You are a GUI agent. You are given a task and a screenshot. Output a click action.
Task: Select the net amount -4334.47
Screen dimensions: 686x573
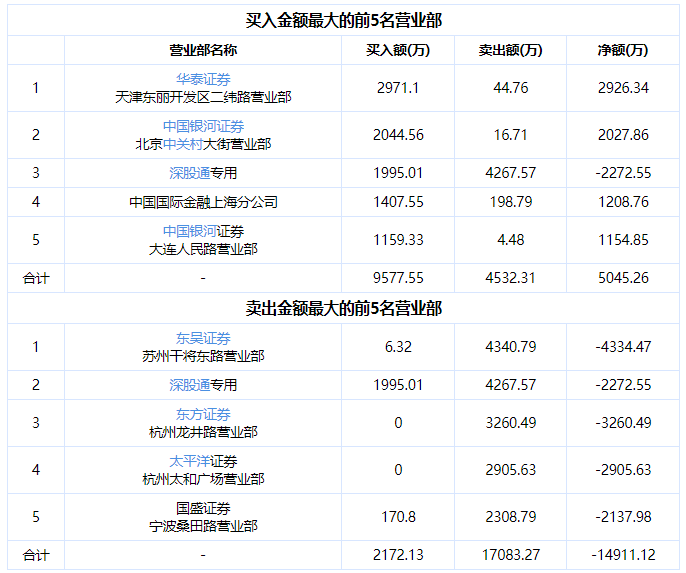click(623, 347)
